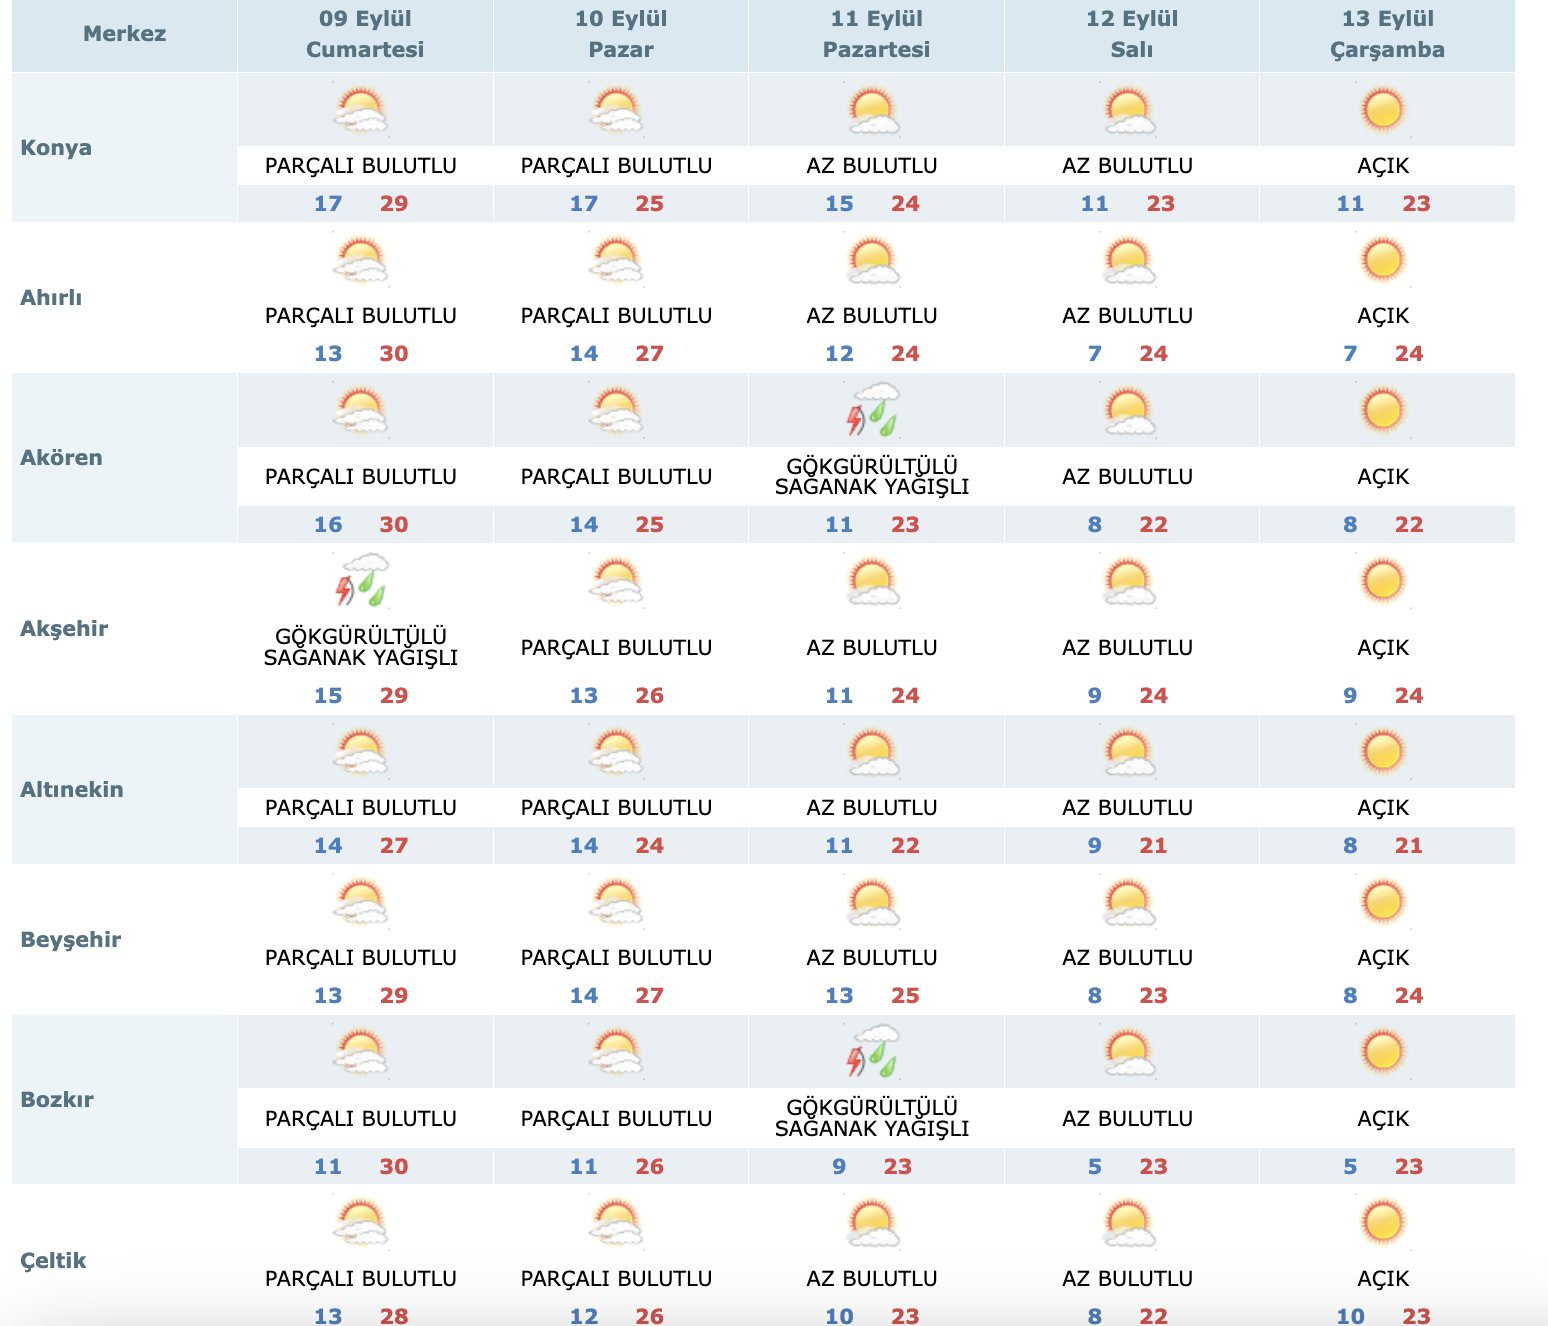Click Konya's 13 Eylül clear sun icon
The width and height of the screenshot is (1548, 1326).
(1383, 110)
